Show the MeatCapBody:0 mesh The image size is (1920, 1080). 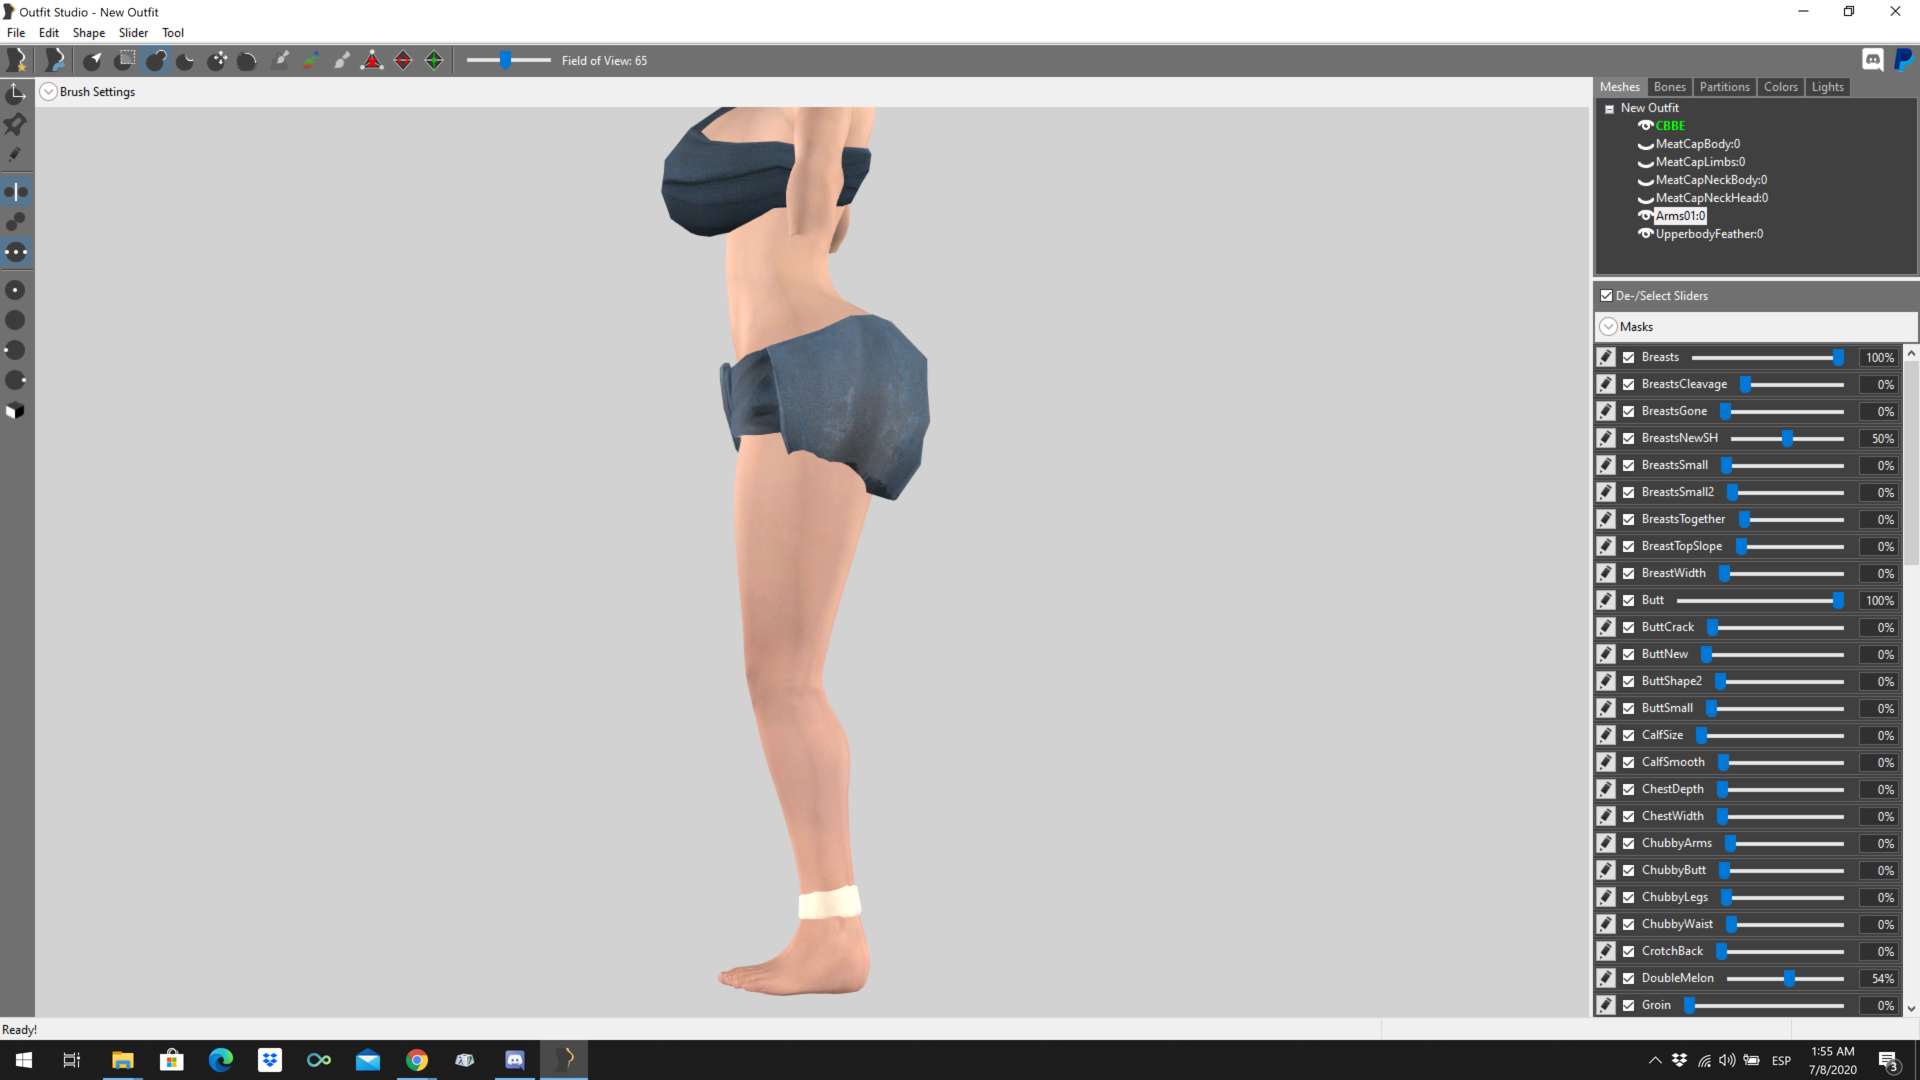click(x=1645, y=145)
